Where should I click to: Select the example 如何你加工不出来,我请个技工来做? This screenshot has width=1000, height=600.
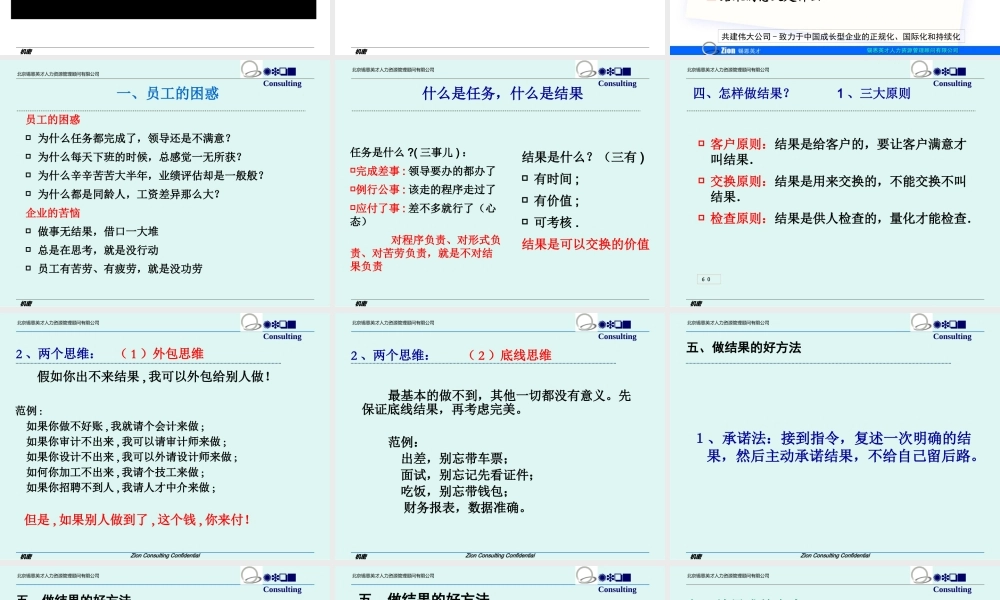pos(115,472)
